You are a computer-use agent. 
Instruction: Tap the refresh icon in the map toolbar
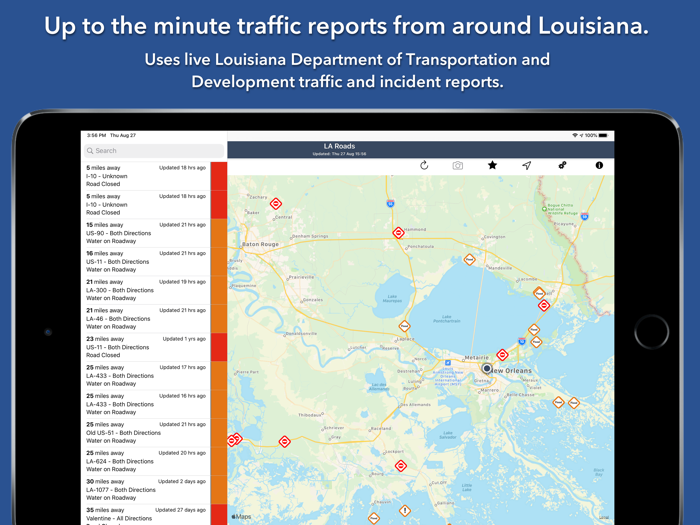click(x=424, y=166)
